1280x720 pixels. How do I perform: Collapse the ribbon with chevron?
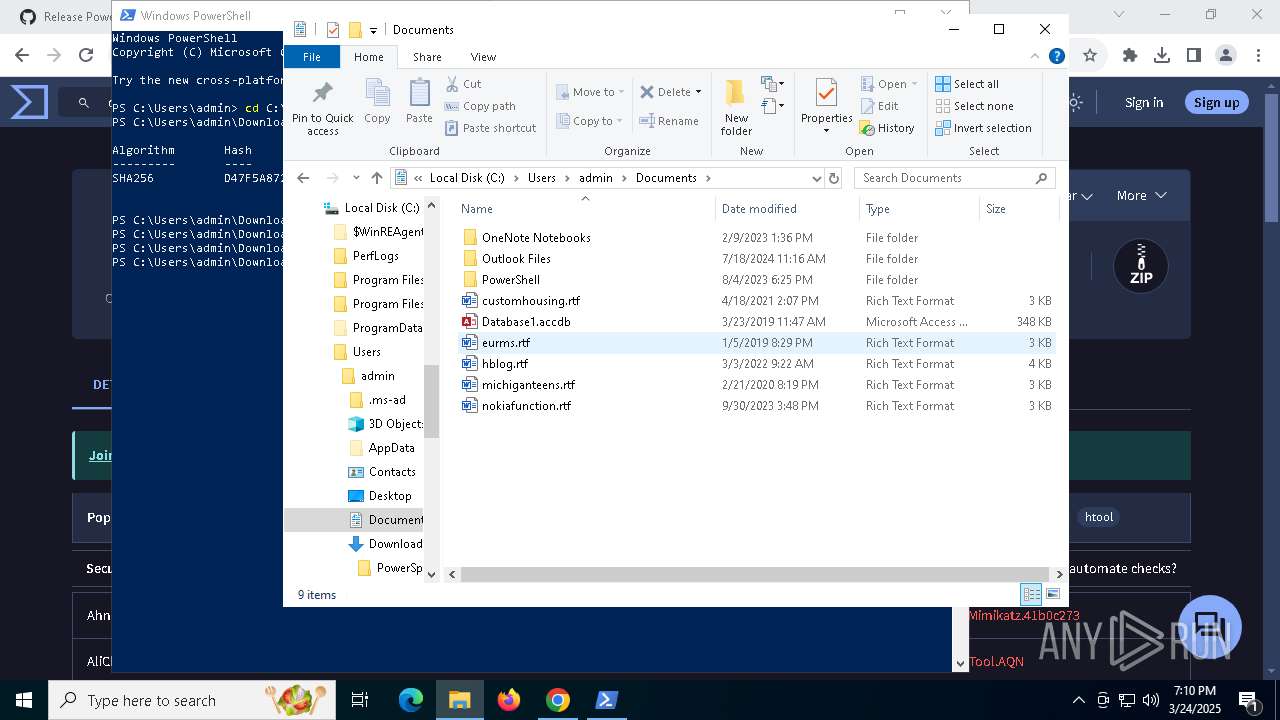tap(1035, 57)
